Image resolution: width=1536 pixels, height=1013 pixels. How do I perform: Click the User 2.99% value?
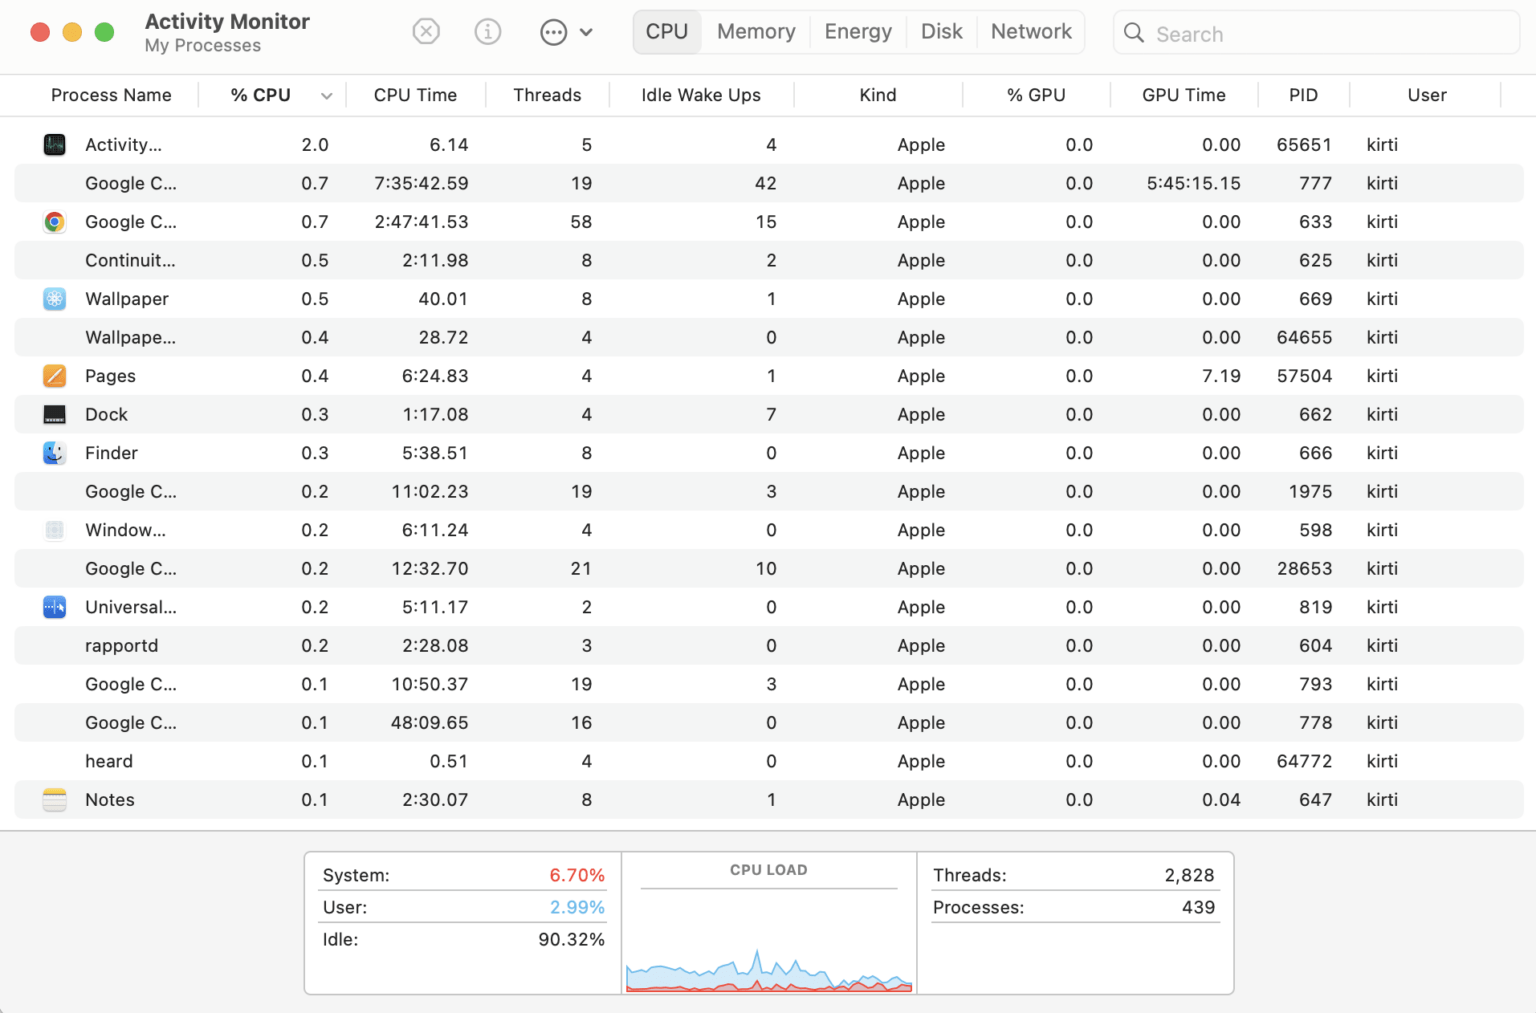[577, 907]
